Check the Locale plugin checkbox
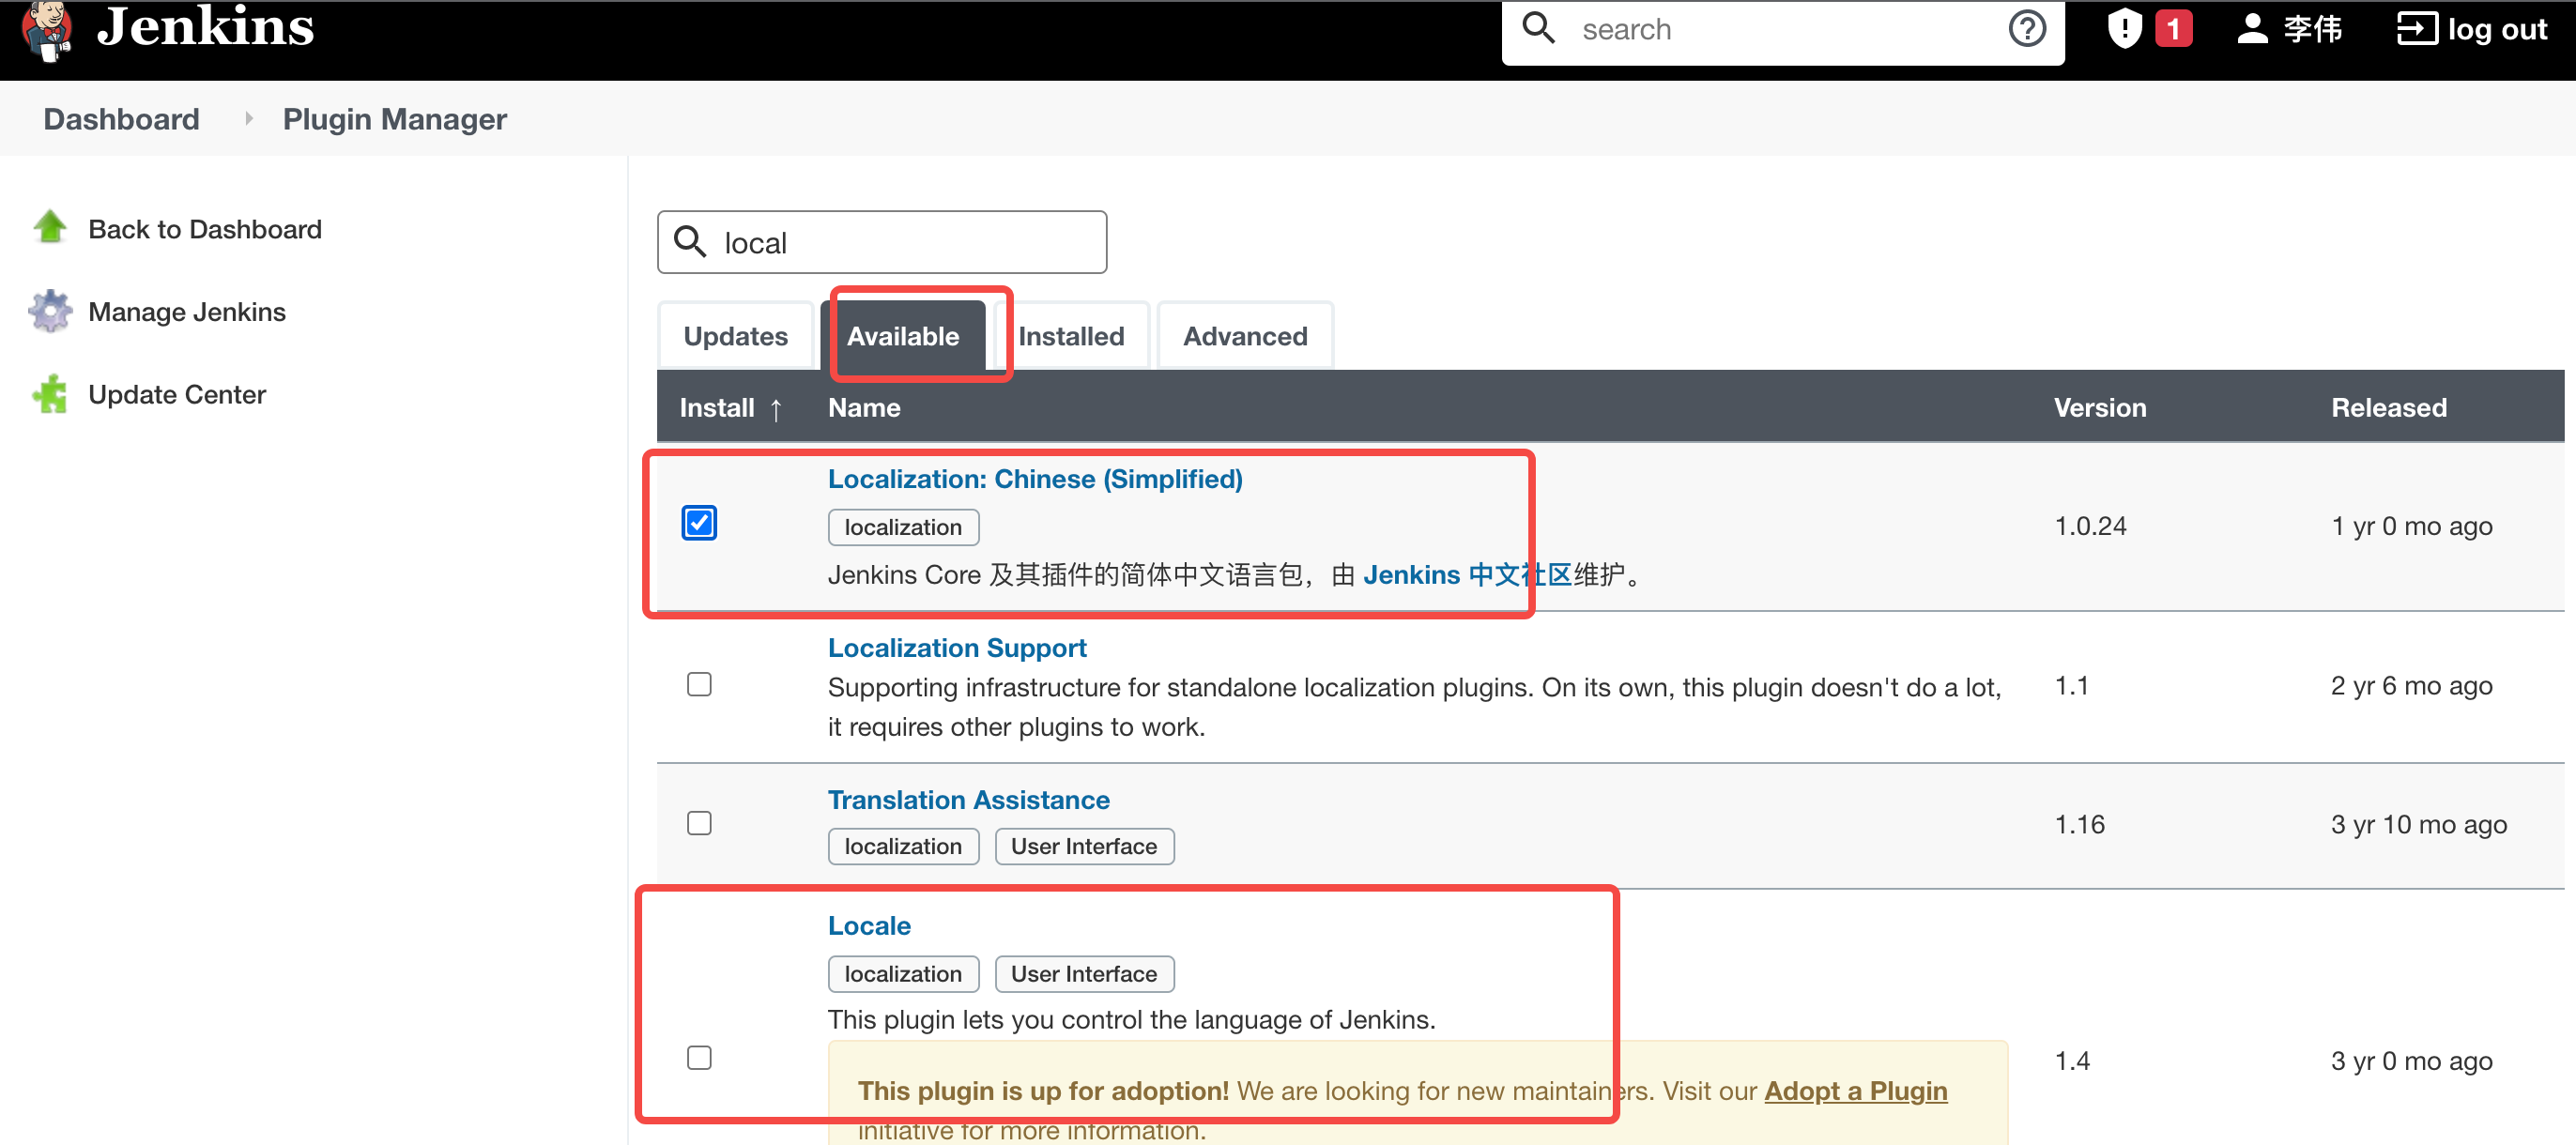Image resolution: width=2576 pixels, height=1145 pixels. [699, 1058]
